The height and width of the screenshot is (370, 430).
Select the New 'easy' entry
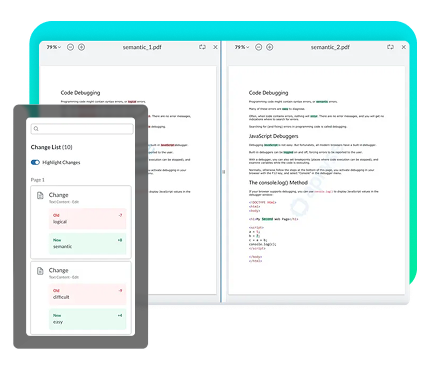pyautogui.click(x=88, y=319)
